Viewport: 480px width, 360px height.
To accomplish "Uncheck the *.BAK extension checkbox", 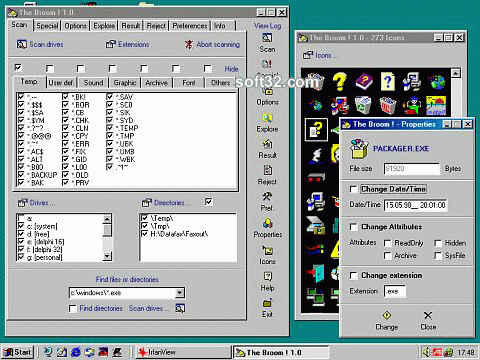I will 21,182.
